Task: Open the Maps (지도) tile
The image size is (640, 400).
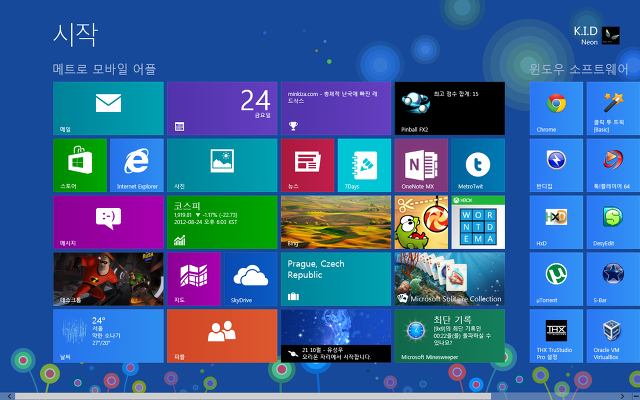Action: point(194,279)
